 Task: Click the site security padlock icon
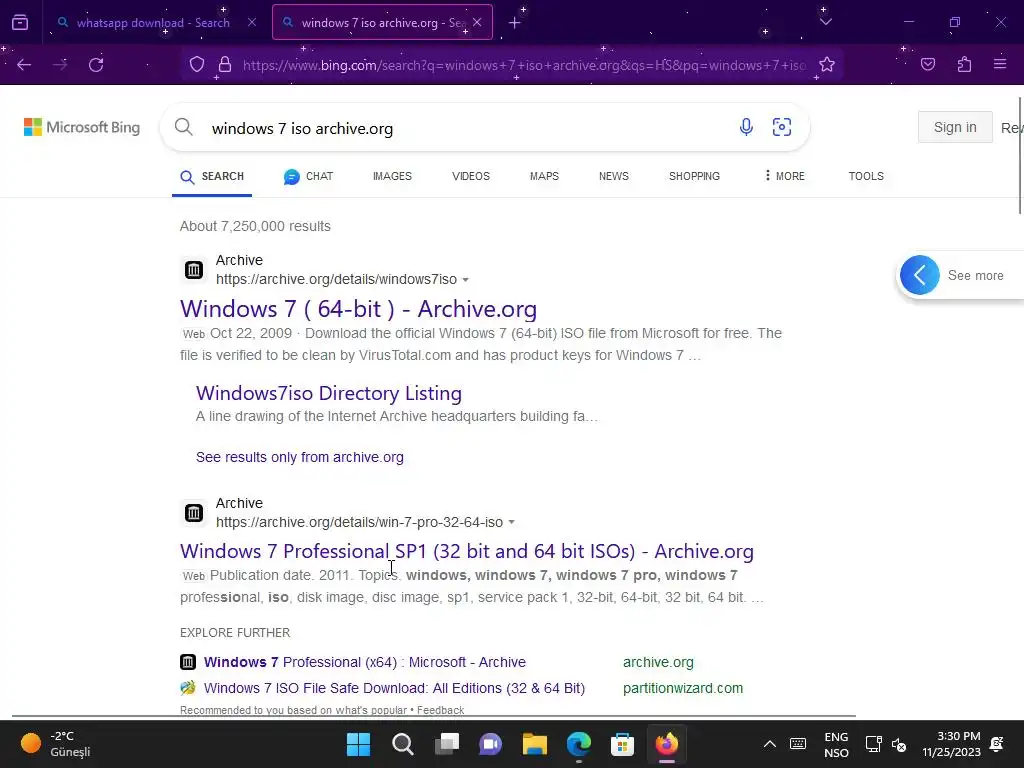pyautogui.click(x=225, y=65)
